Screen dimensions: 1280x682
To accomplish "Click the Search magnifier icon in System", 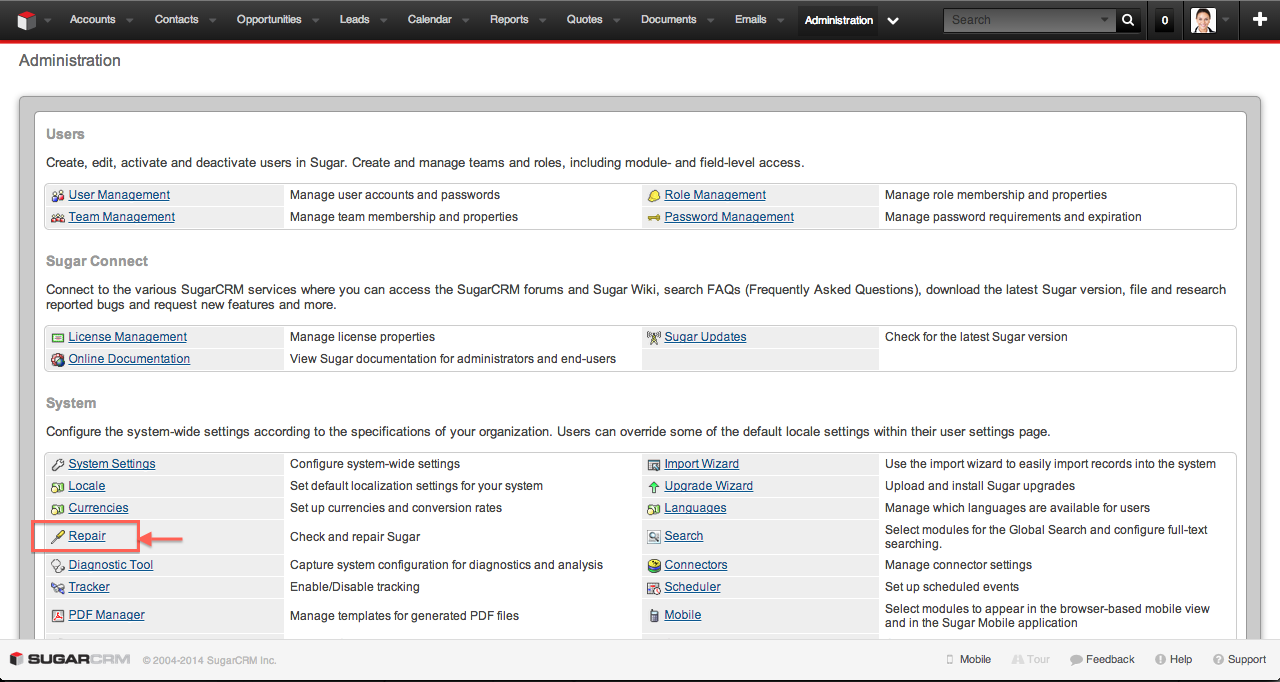I will 654,536.
